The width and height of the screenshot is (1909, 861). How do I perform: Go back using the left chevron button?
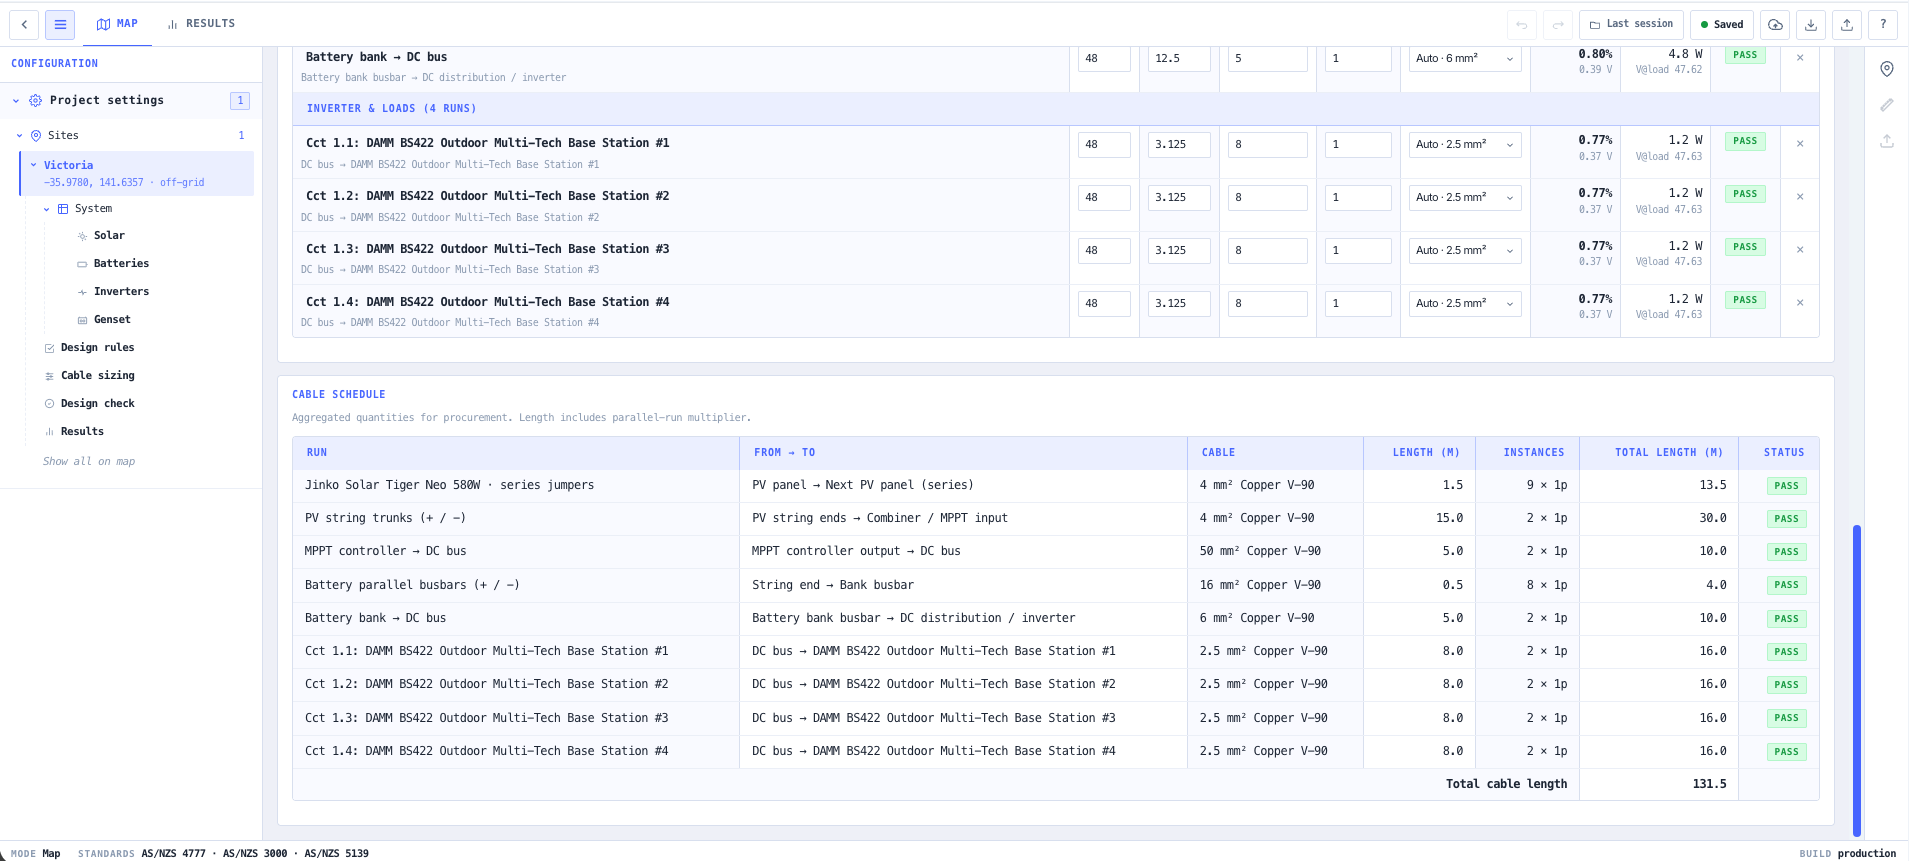(24, 24)
